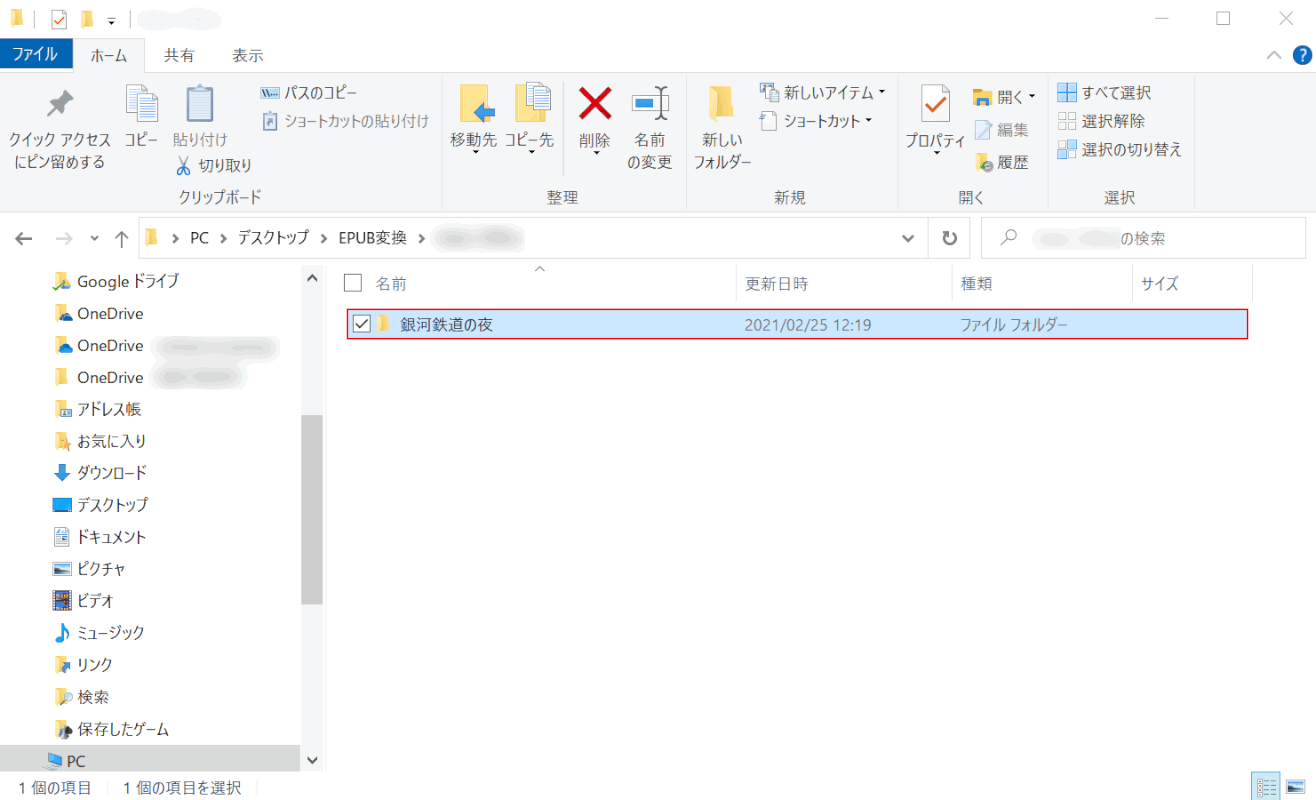1316x800 pixels.
Task: Switch to large icons view toggle
Action: pyautogui.click(x=1295, y=787)
